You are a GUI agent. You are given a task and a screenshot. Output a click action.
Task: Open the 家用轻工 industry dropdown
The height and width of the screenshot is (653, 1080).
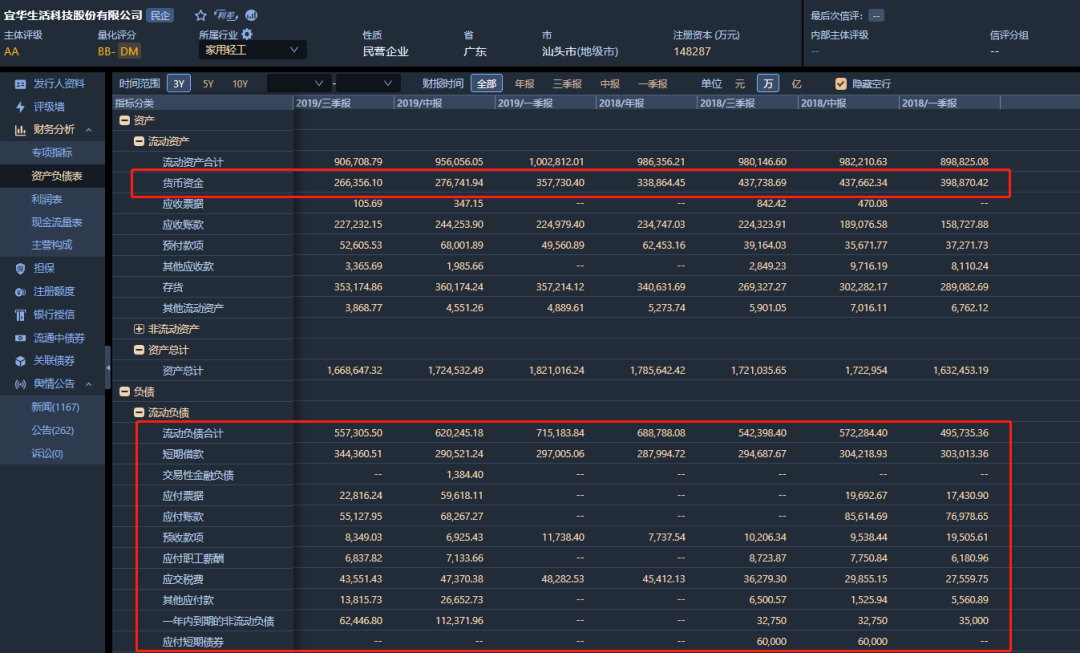pyautogui.click(x=252, y=49)
